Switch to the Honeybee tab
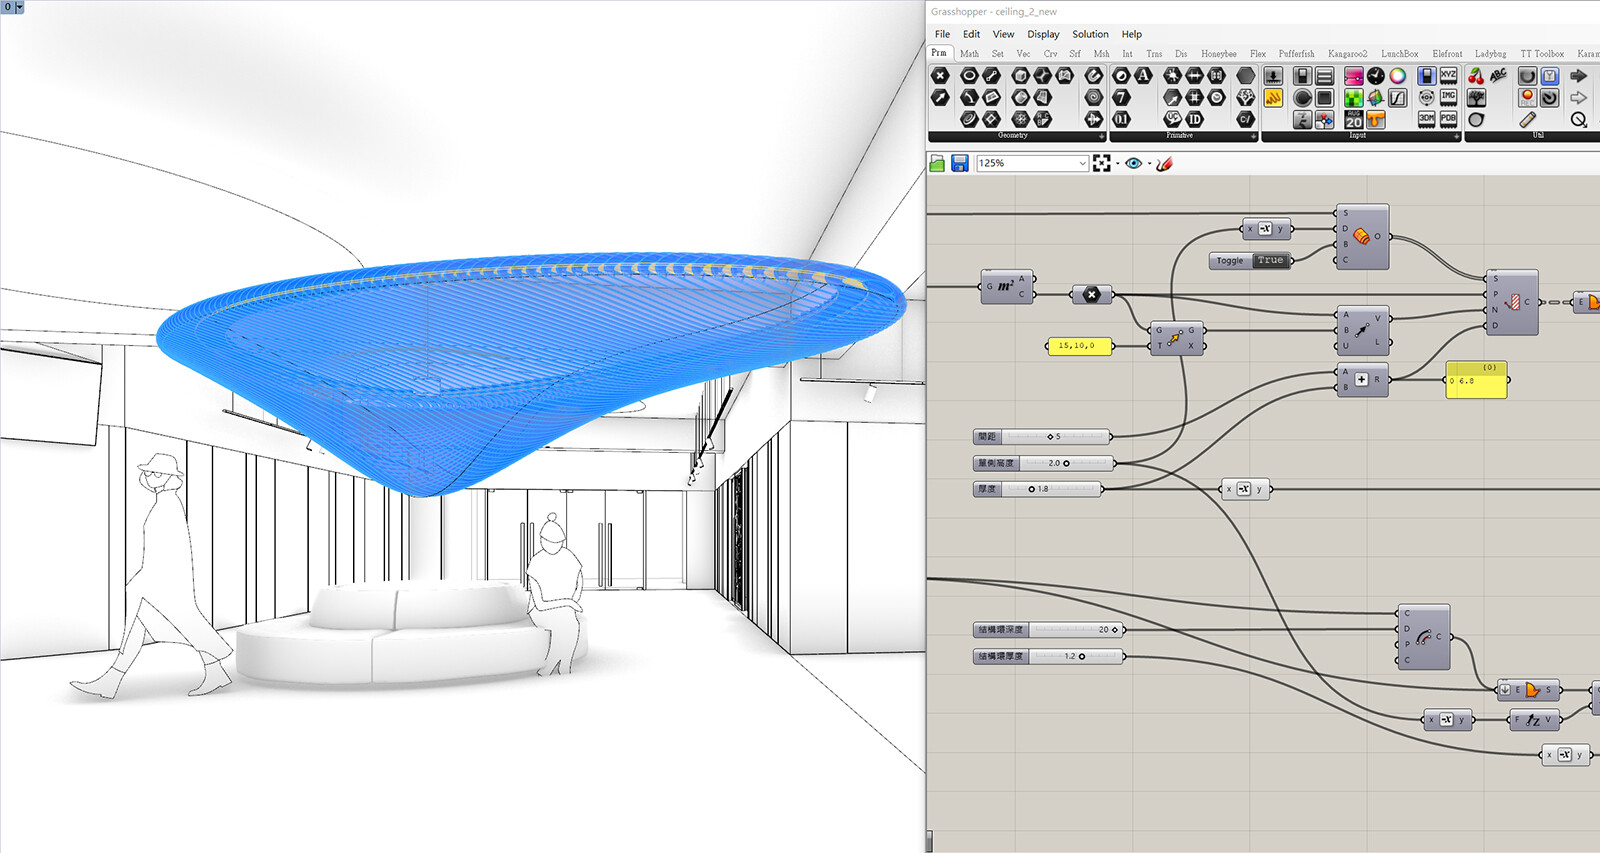Viewport: 1600px width, 853px height. 1218,54
